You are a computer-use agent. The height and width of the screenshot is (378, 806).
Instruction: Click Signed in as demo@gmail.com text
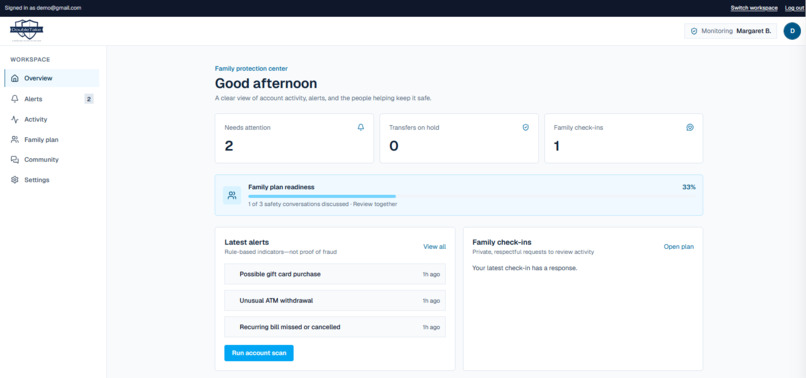point(43,8)
